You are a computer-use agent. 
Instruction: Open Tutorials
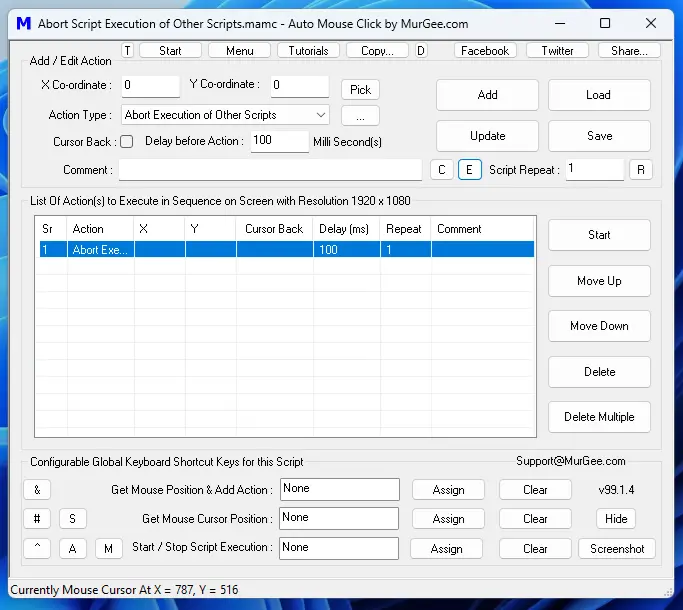pyautogui.click(x=308, y=51)
